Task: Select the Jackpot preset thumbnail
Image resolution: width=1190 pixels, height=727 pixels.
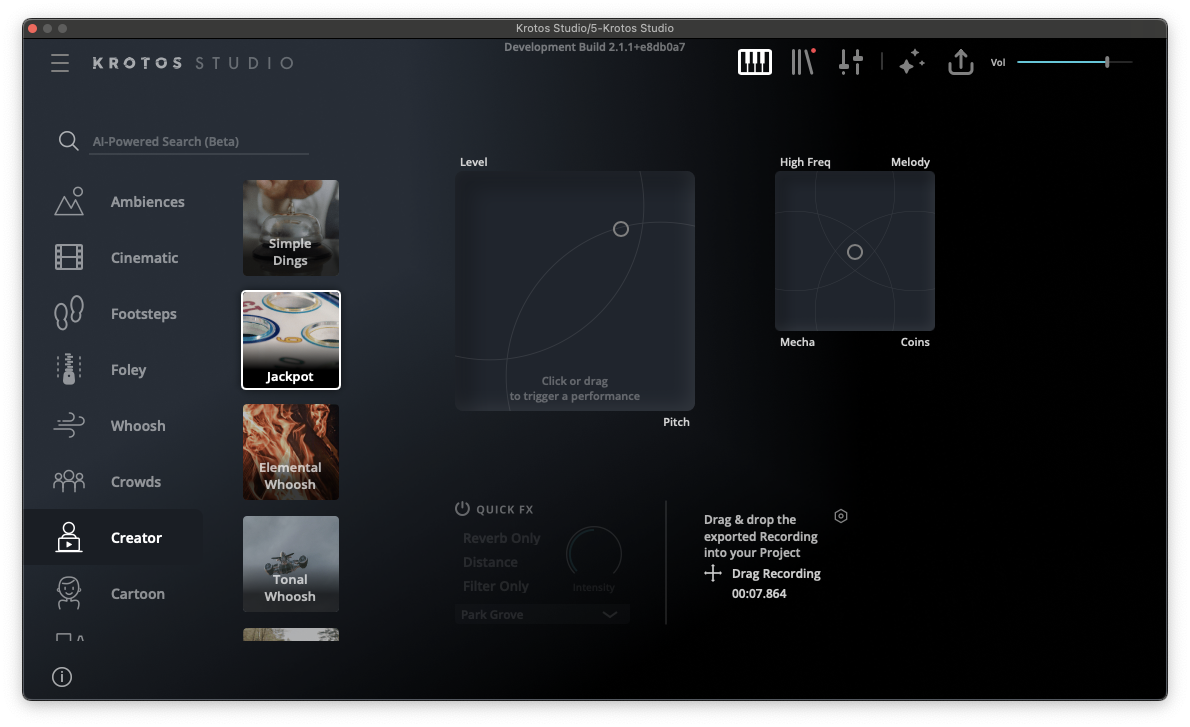Action: pyautogui.click(x=291, y=340)
